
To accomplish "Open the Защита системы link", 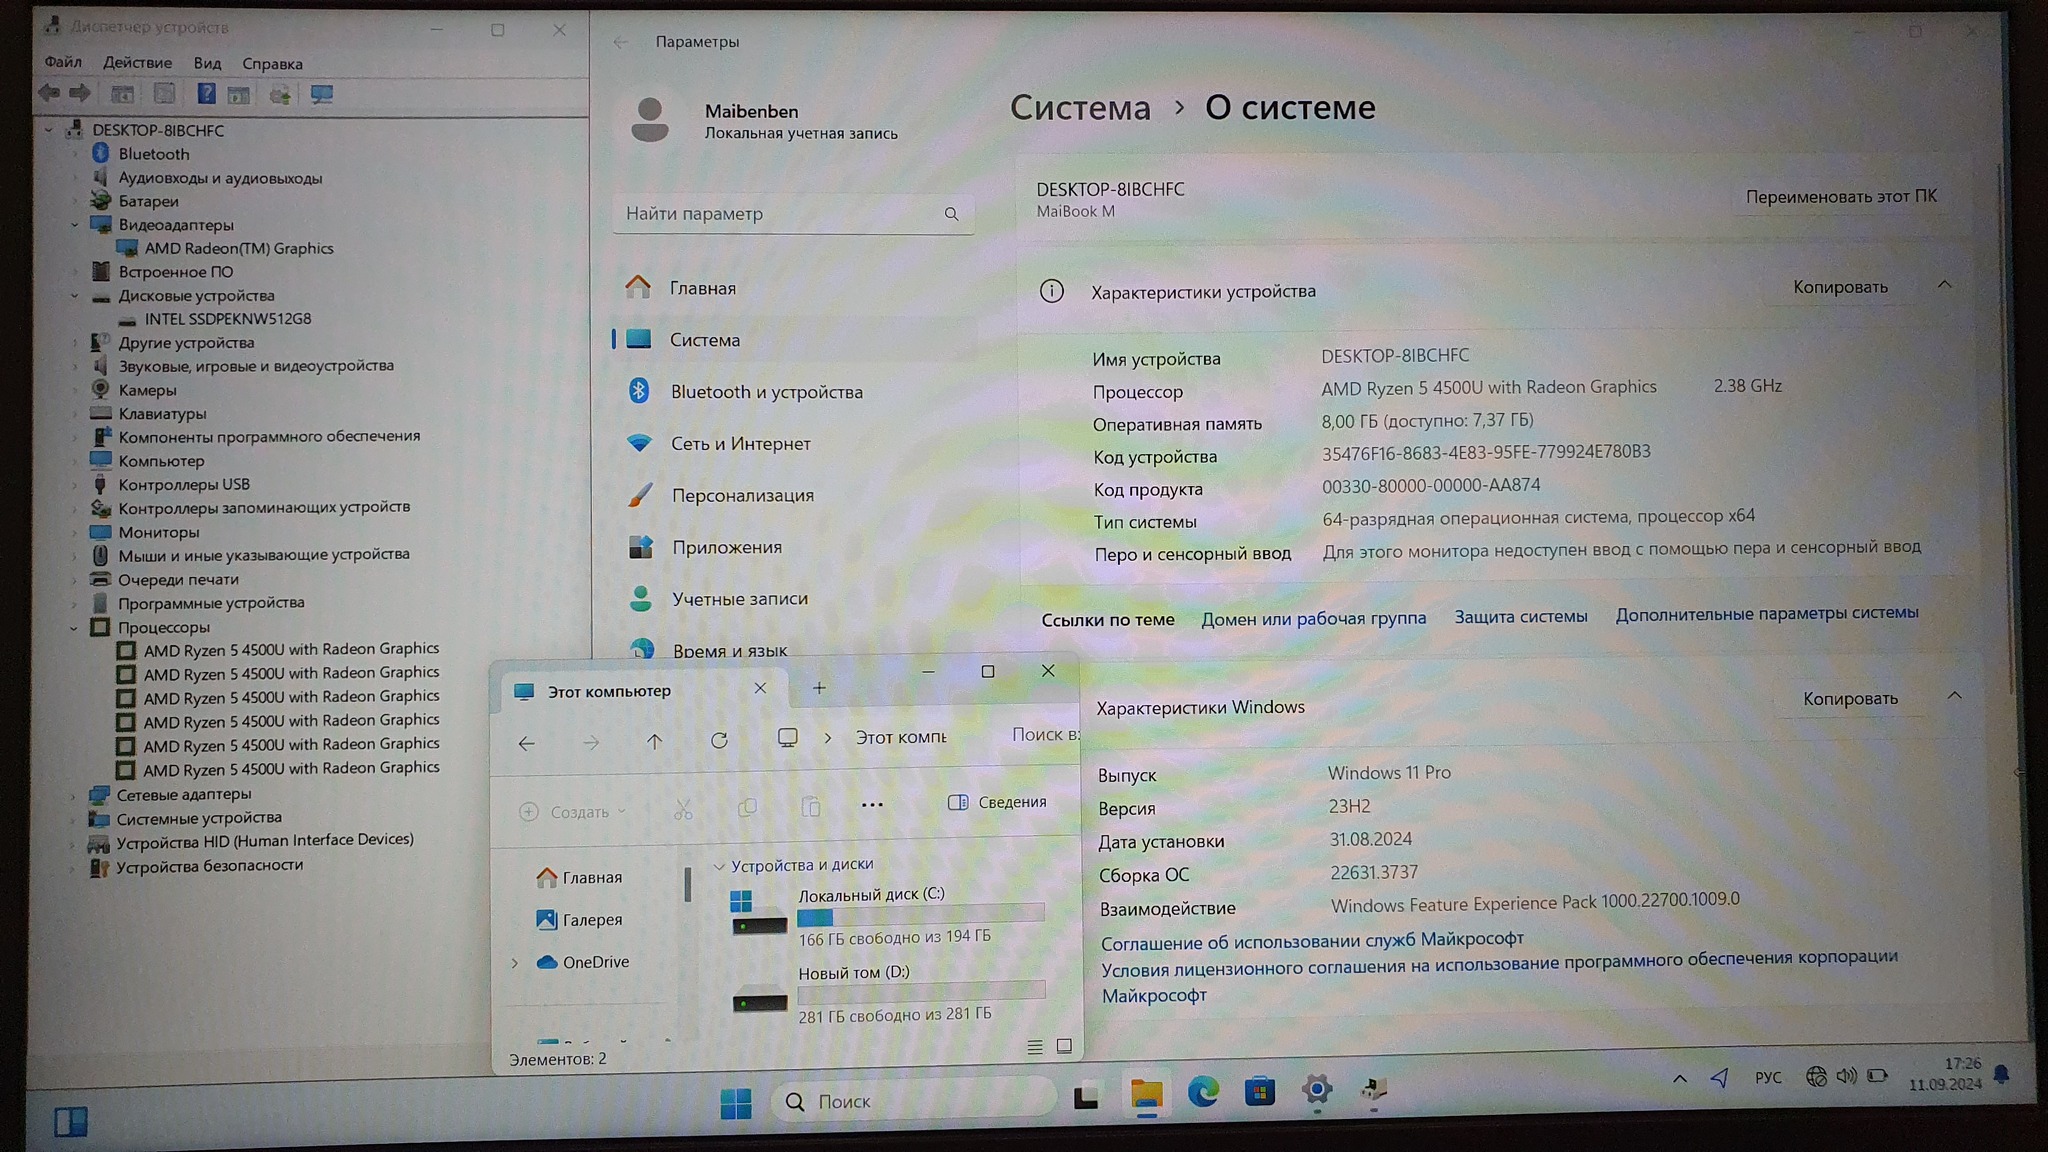I will [1520, 617].
